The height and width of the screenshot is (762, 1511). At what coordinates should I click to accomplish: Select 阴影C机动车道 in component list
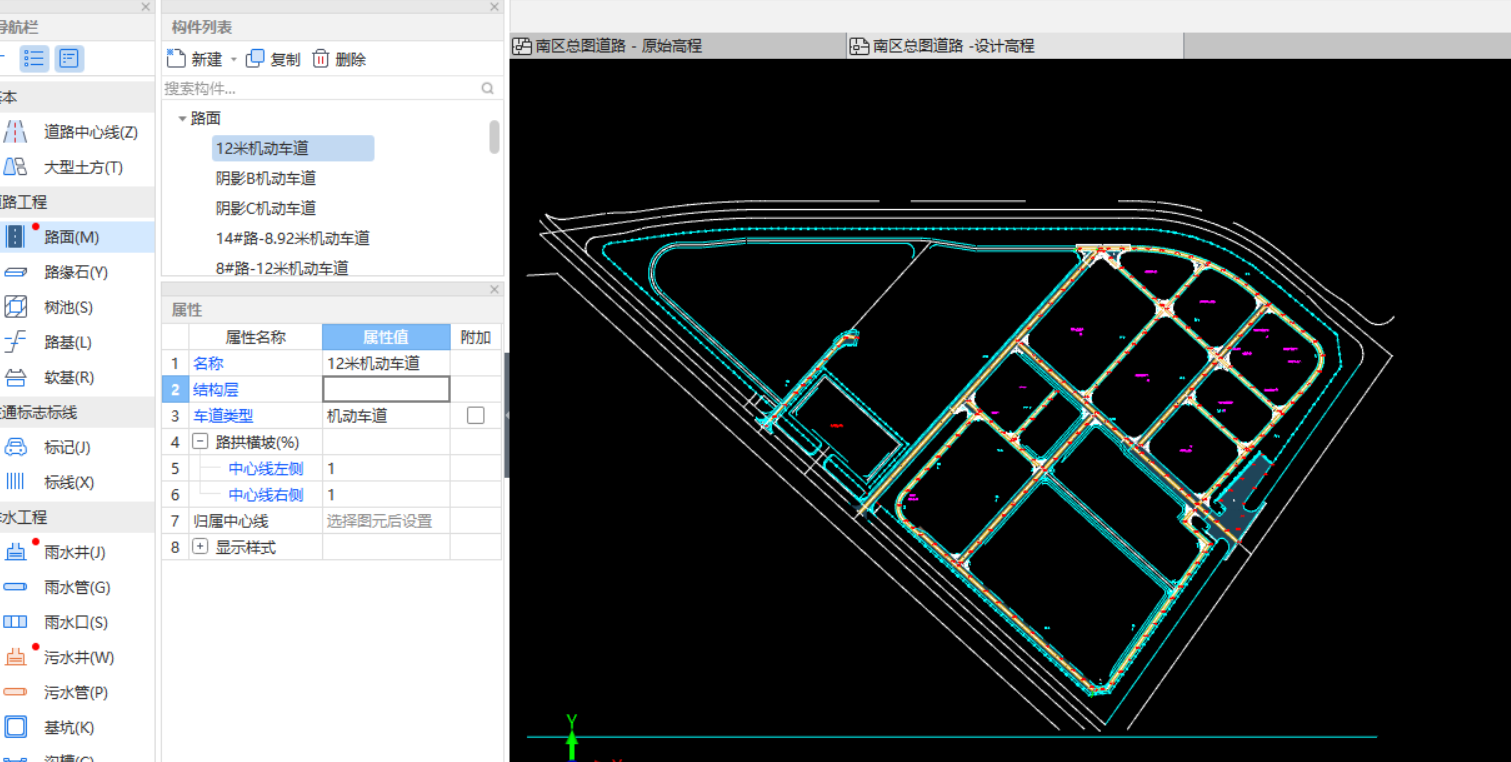[266, 208]
